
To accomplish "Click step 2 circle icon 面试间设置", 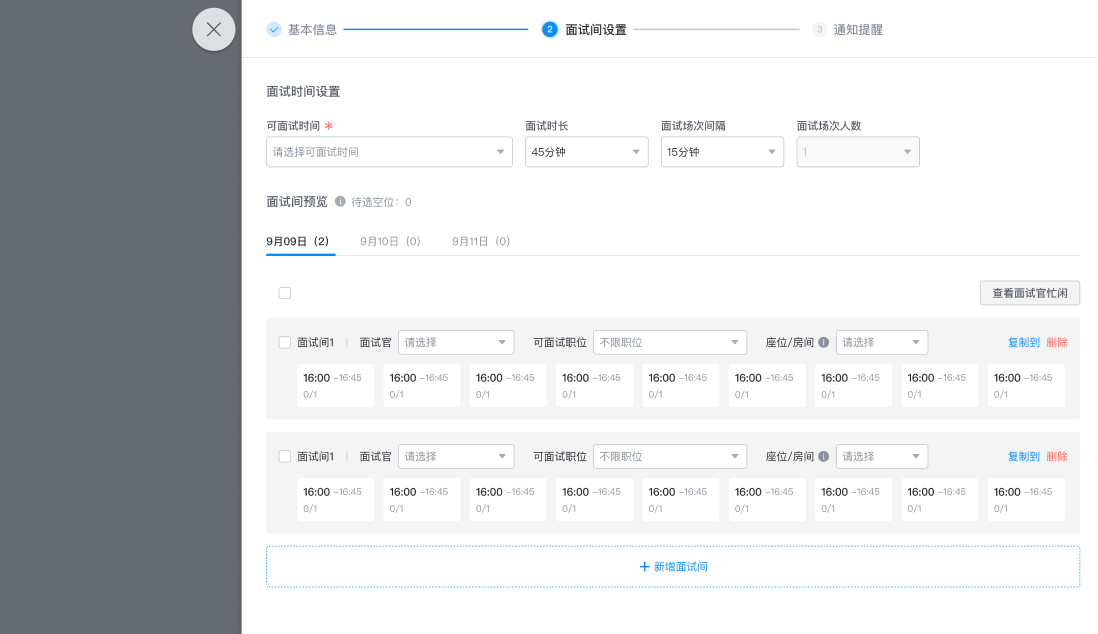I will 549,29.
